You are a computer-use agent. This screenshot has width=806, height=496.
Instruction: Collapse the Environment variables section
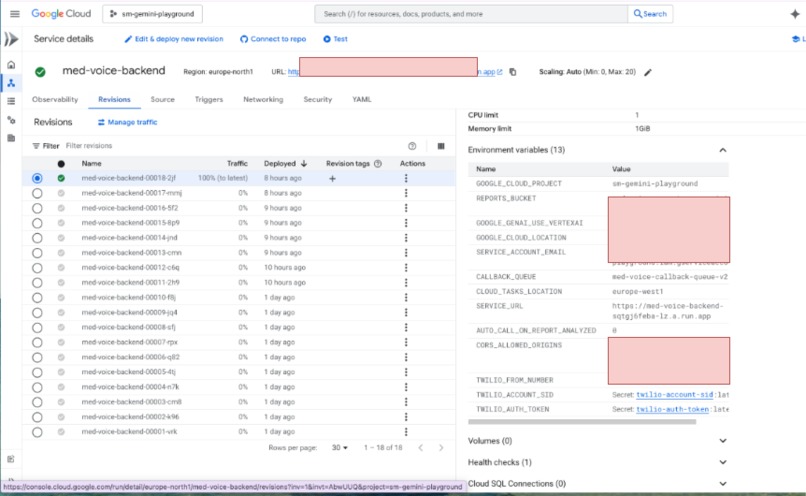point(723,150)
